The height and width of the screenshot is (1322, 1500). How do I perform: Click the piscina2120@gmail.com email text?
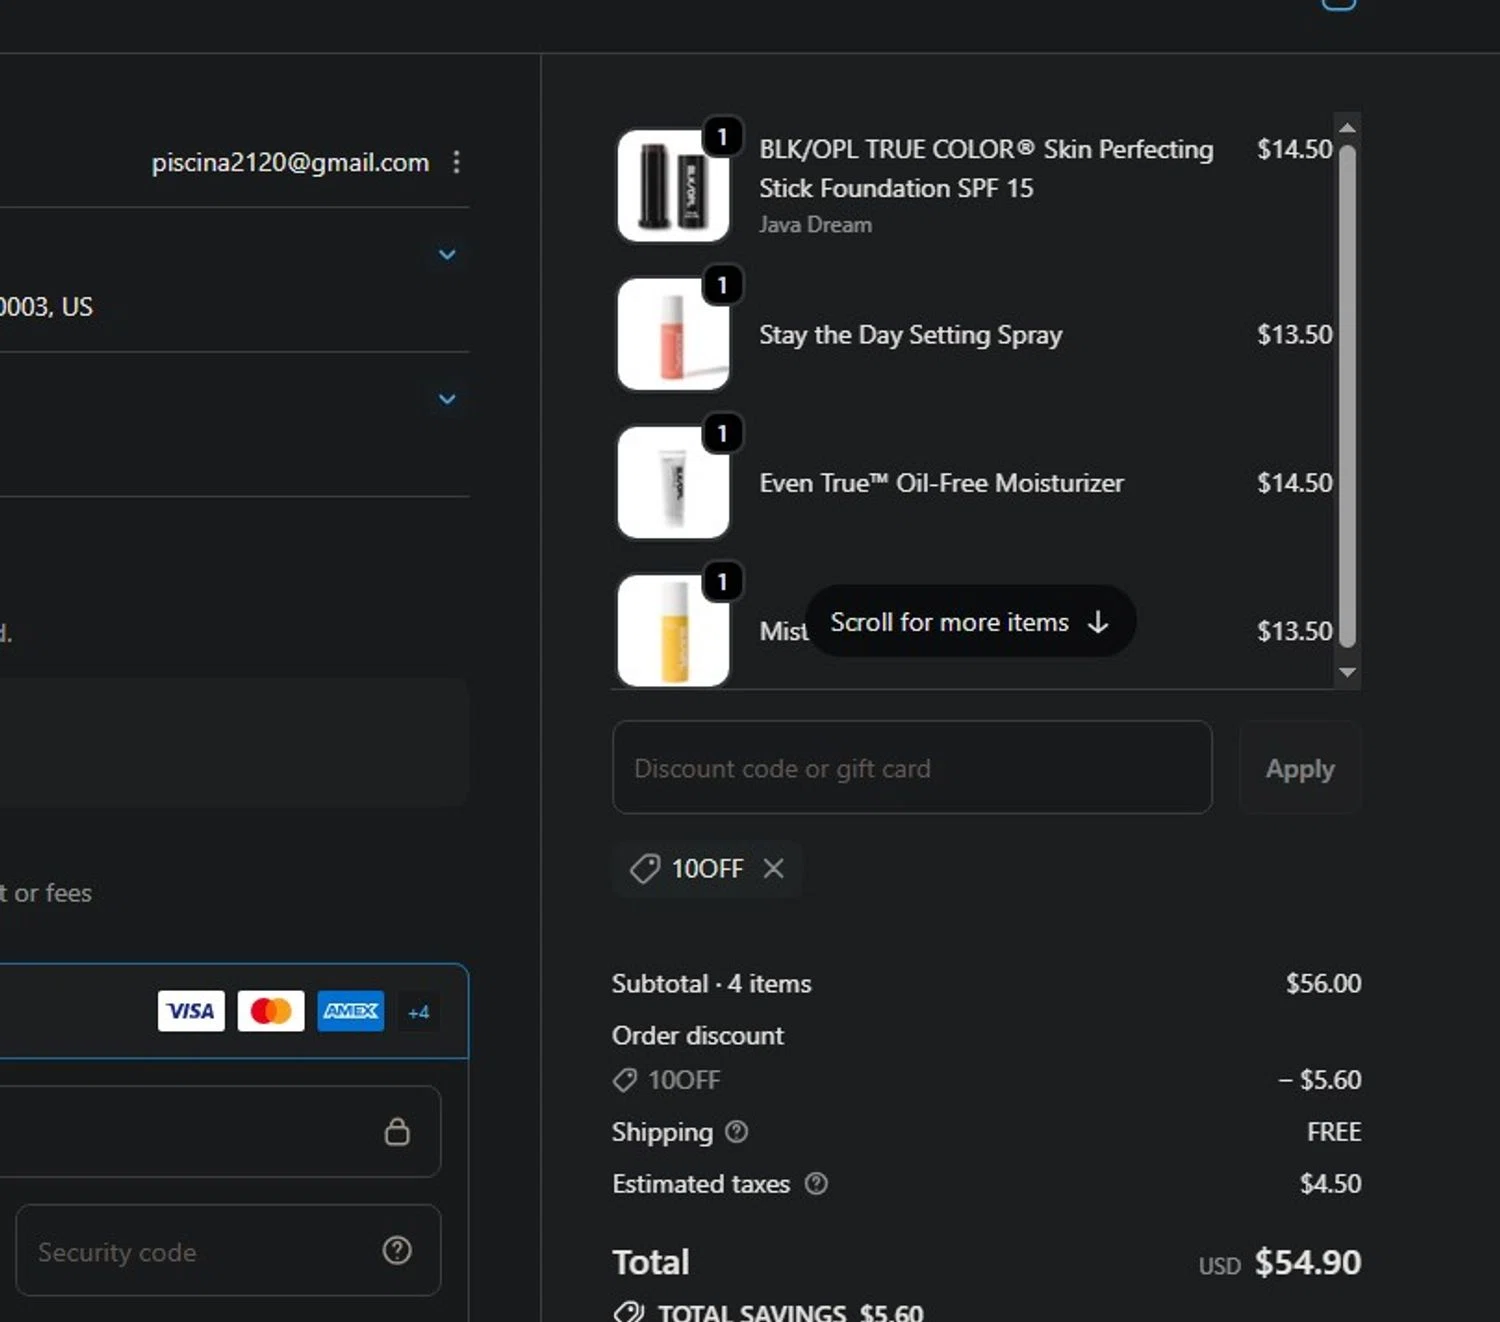[290, 162]
